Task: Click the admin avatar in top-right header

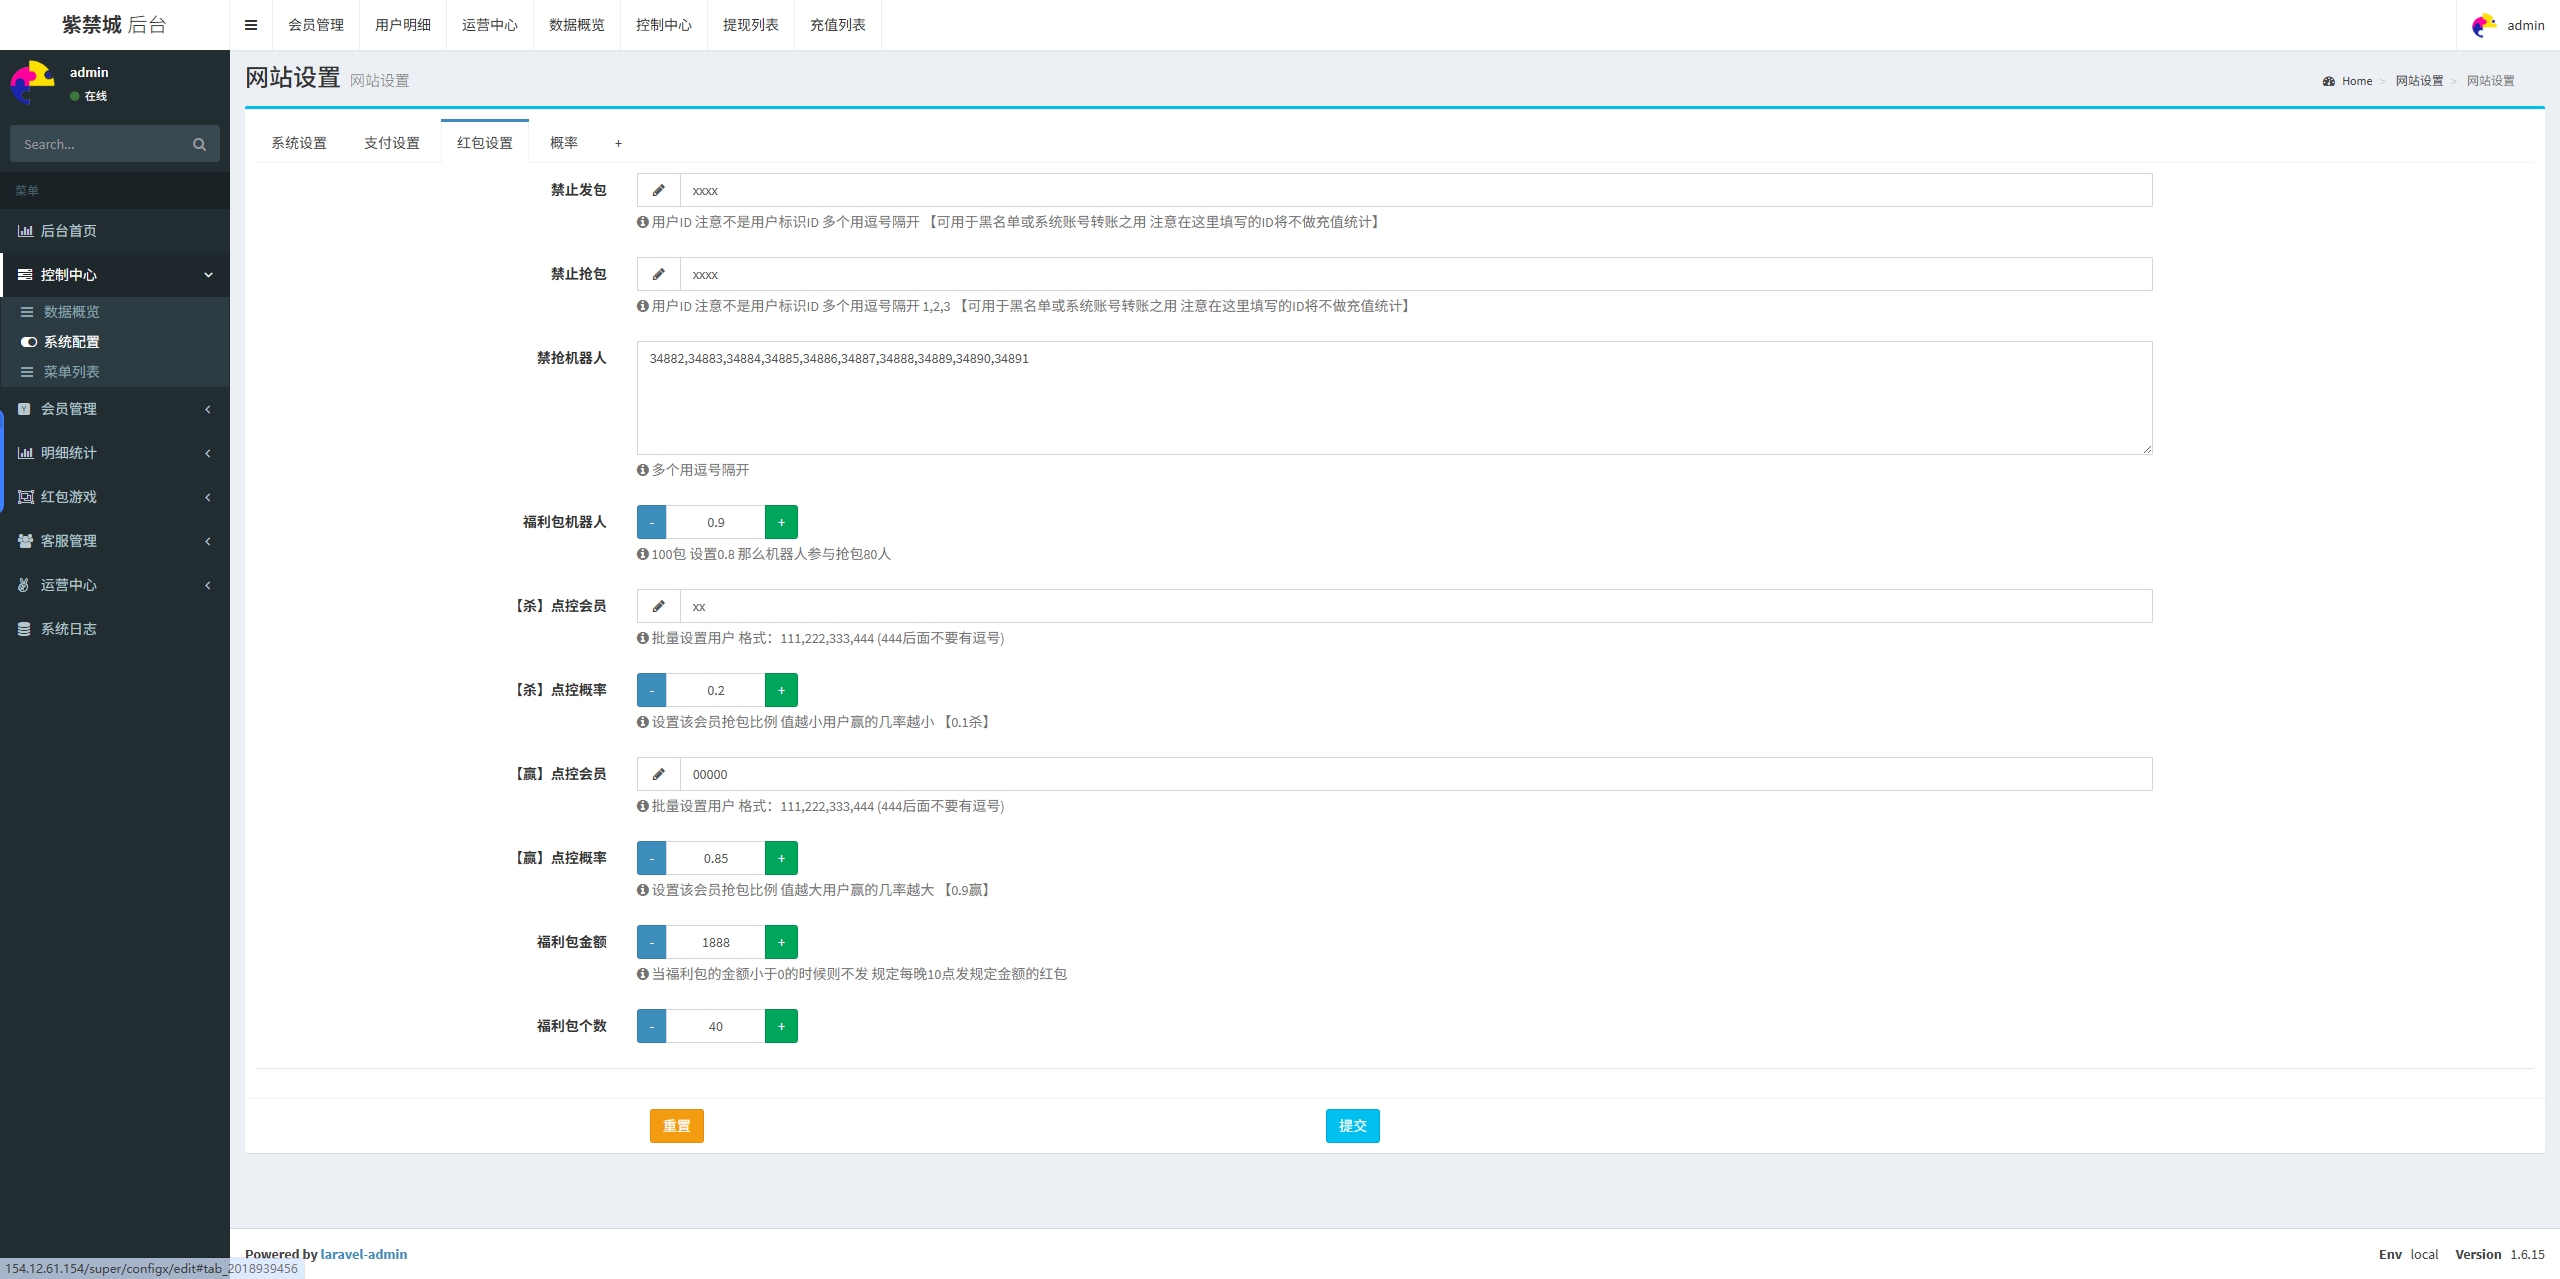Action: tap(2484, 25)
